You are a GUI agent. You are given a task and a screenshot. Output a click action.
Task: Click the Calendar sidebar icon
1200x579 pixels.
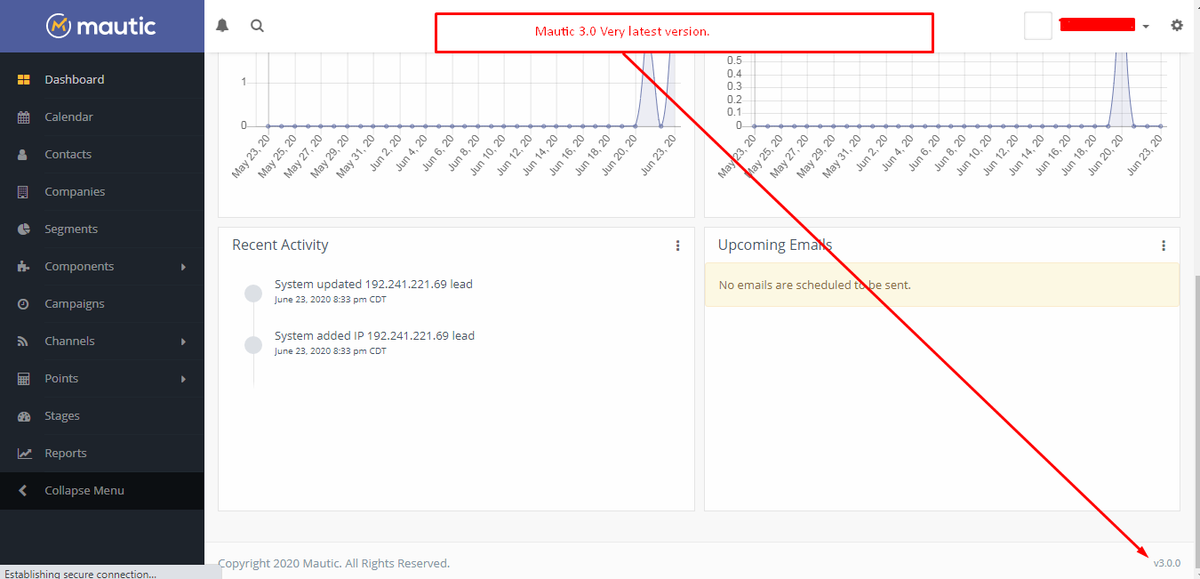tap(24, 117)
